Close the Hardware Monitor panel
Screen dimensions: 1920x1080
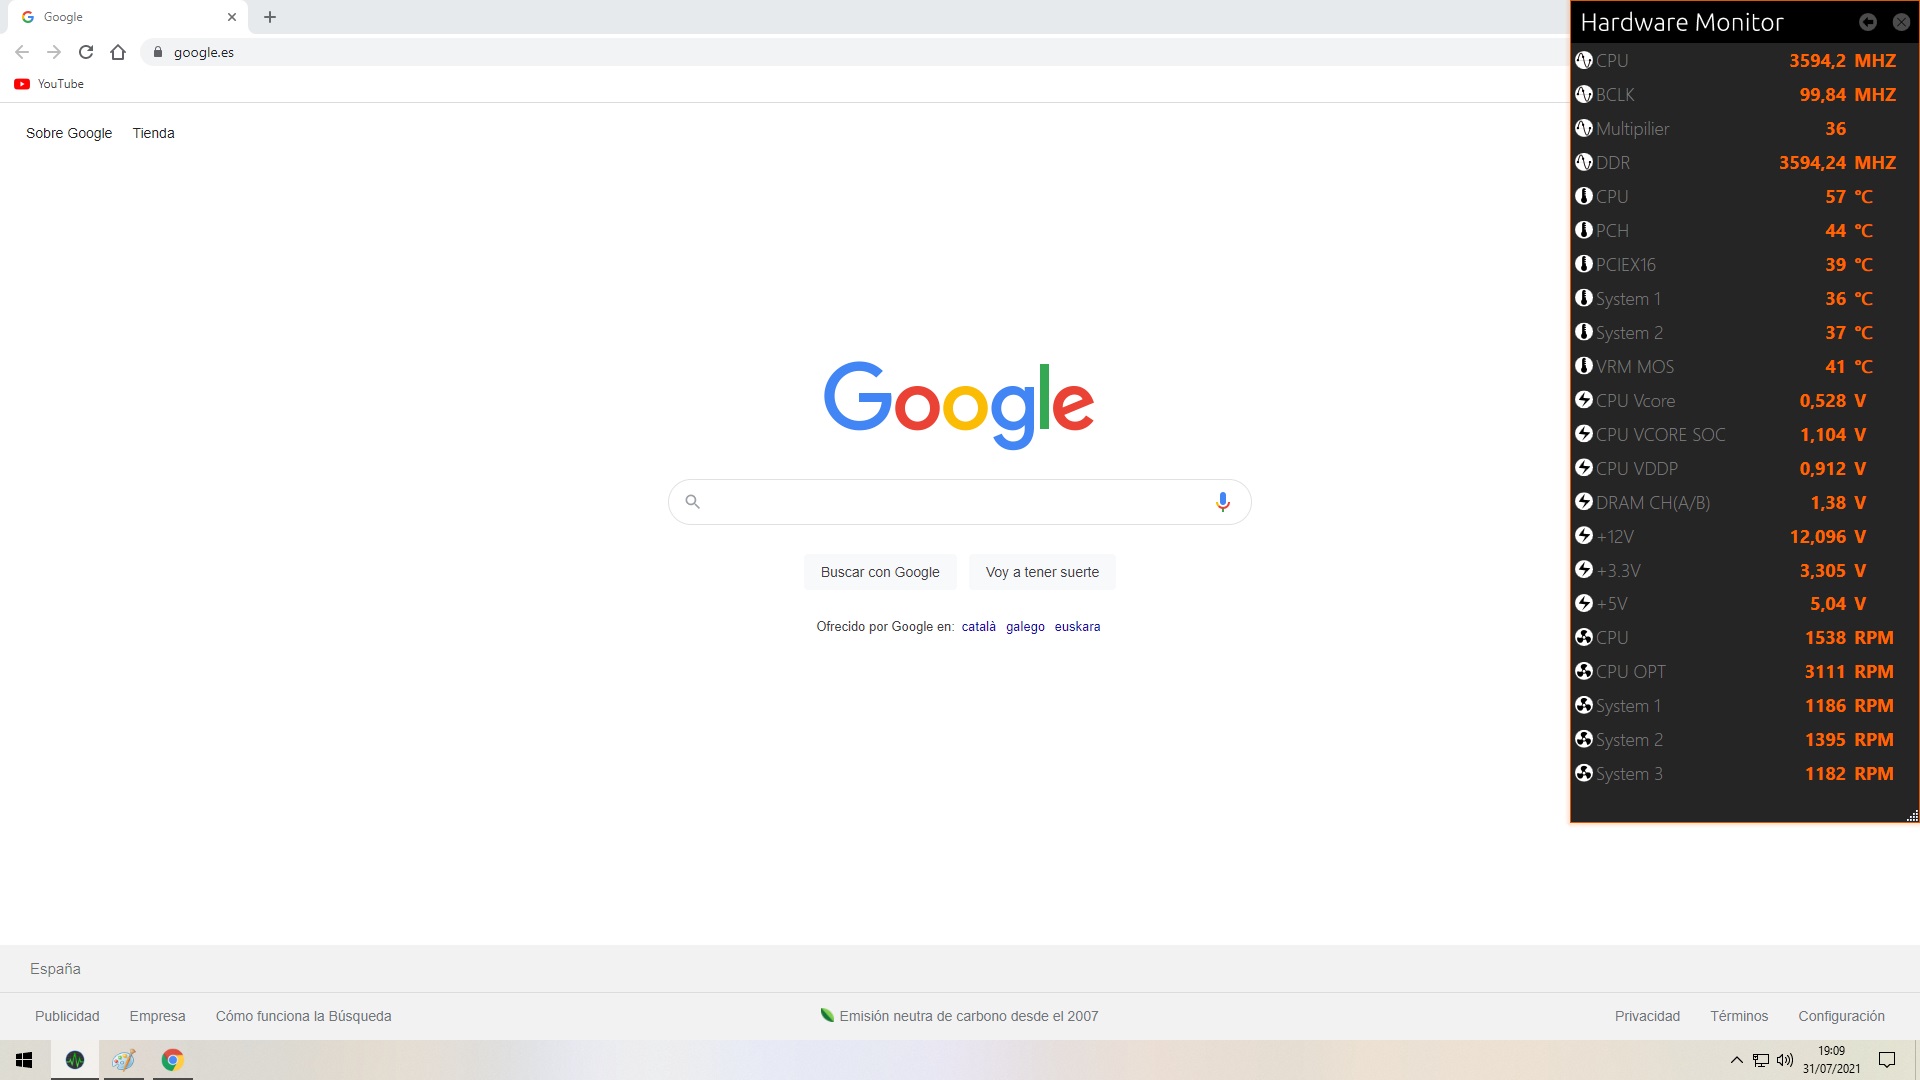tap(1901, 22)
